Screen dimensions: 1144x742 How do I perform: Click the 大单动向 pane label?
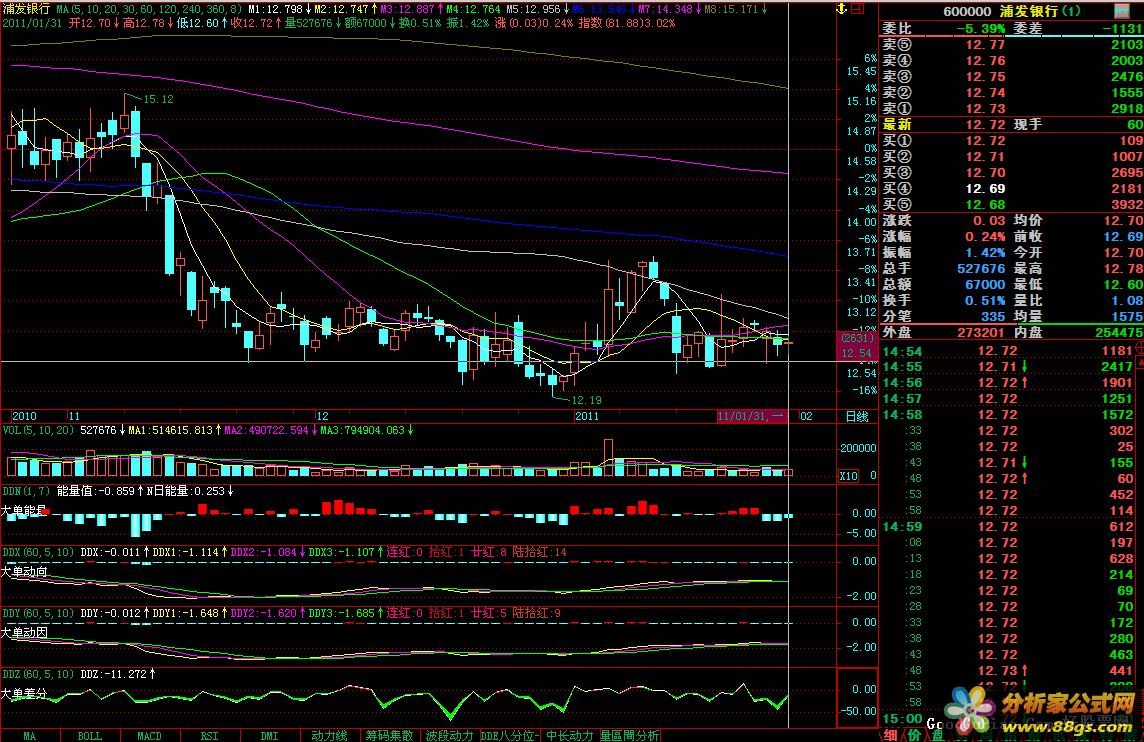(24, 571)
